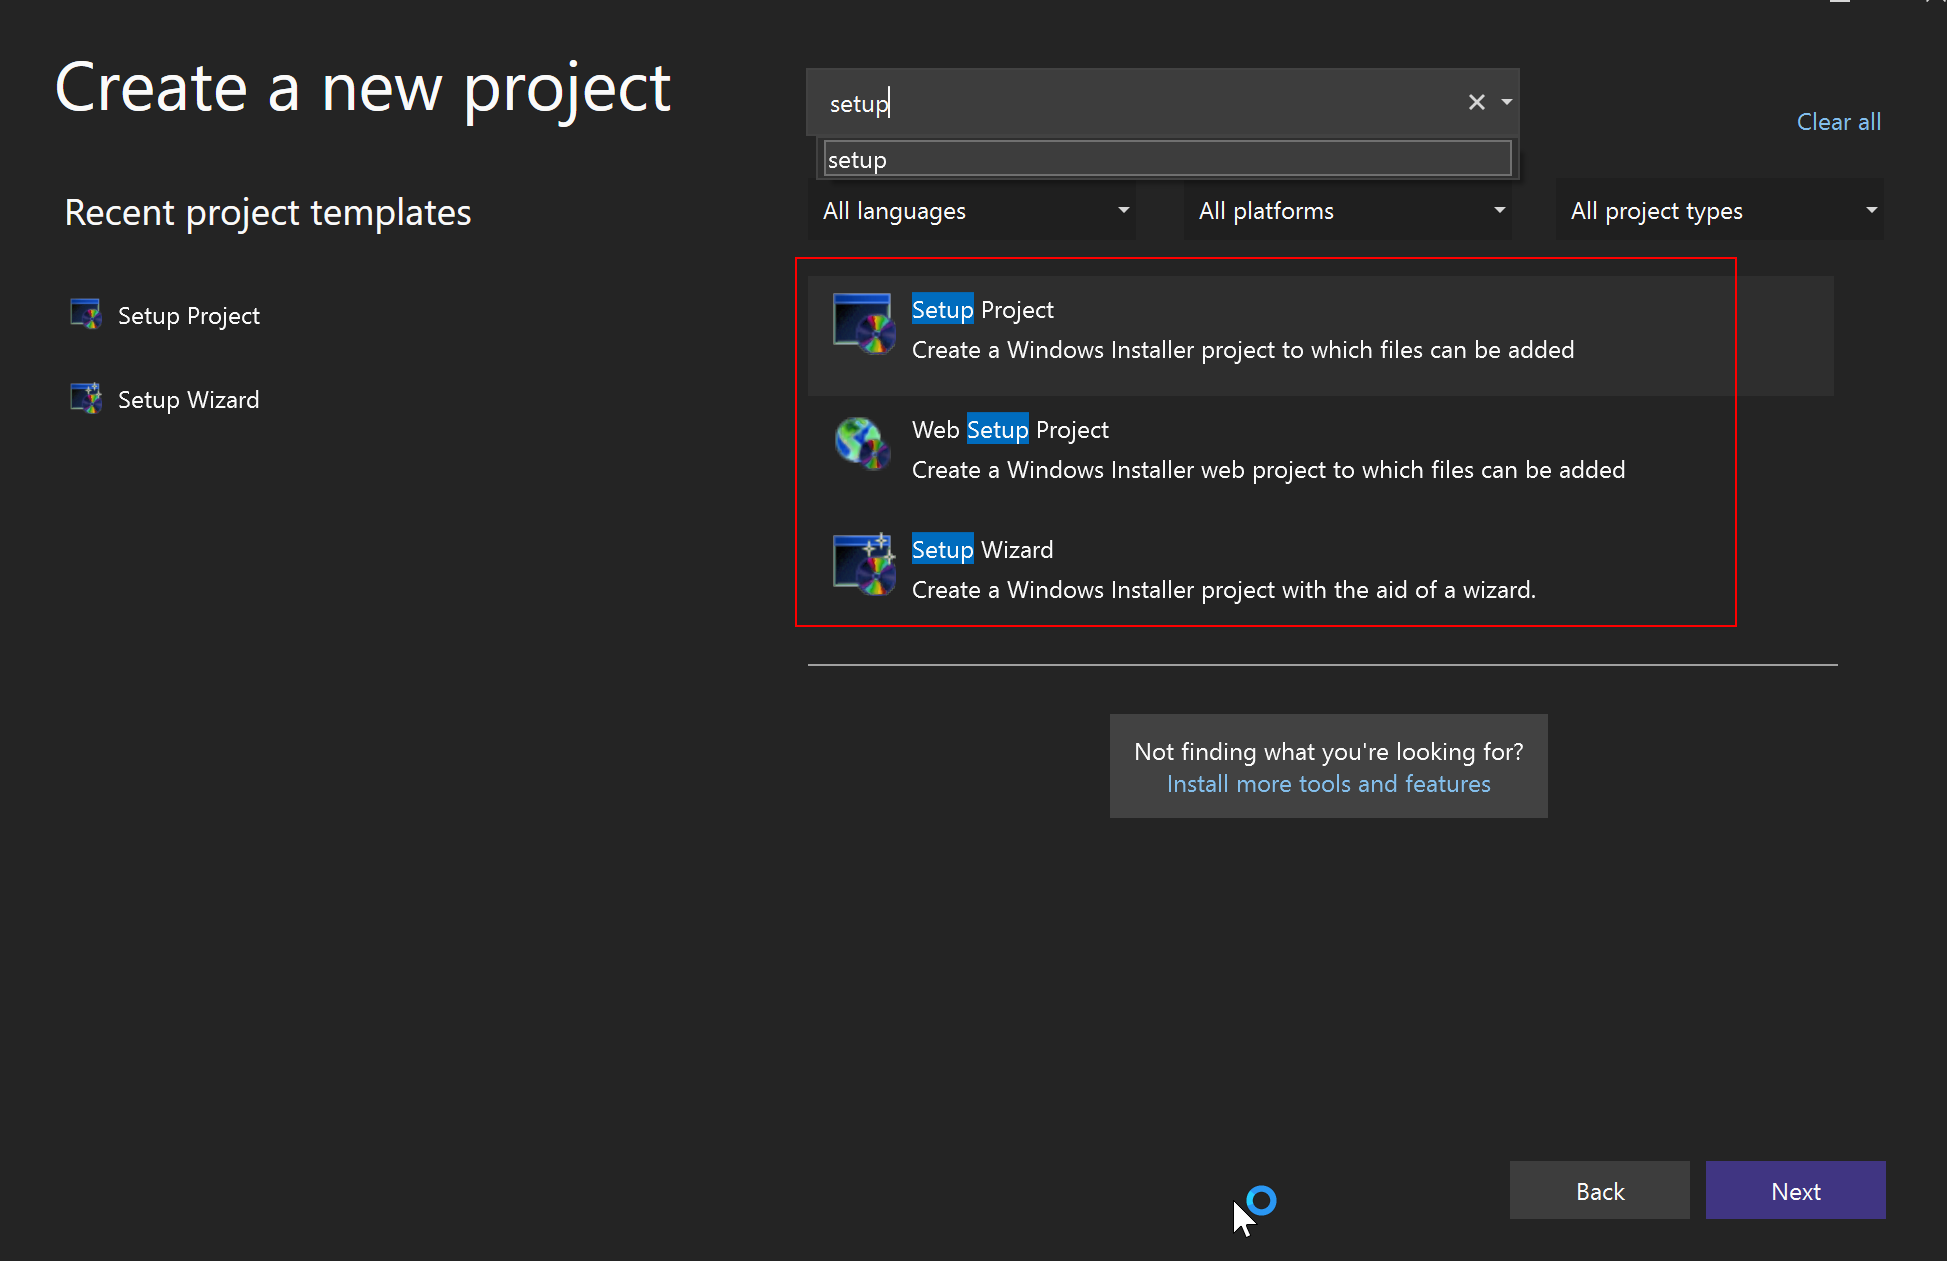The height and width of the screenshot is (1261, 1947).
Task: Click the Clear all link
Action: pos(1838,122)
